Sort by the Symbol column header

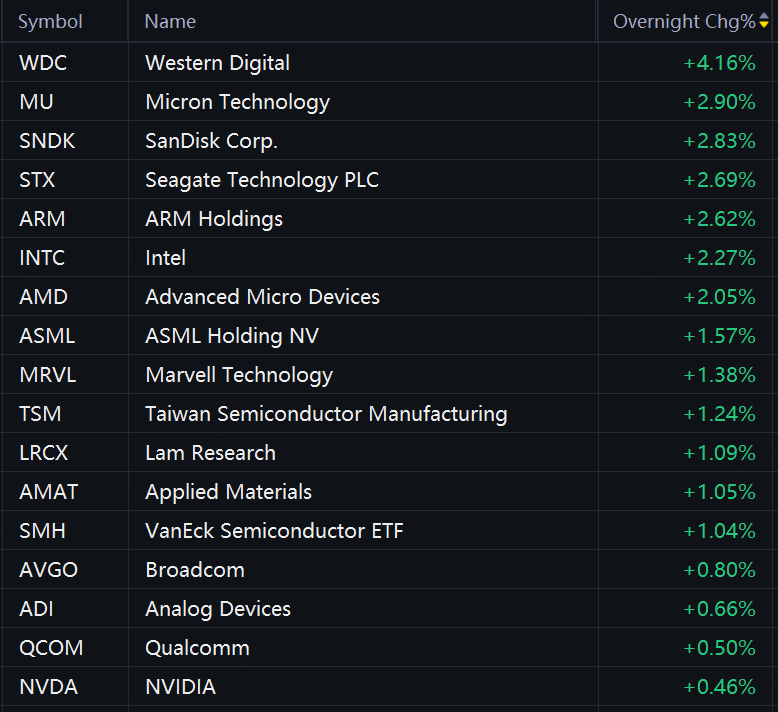[50, 22]
